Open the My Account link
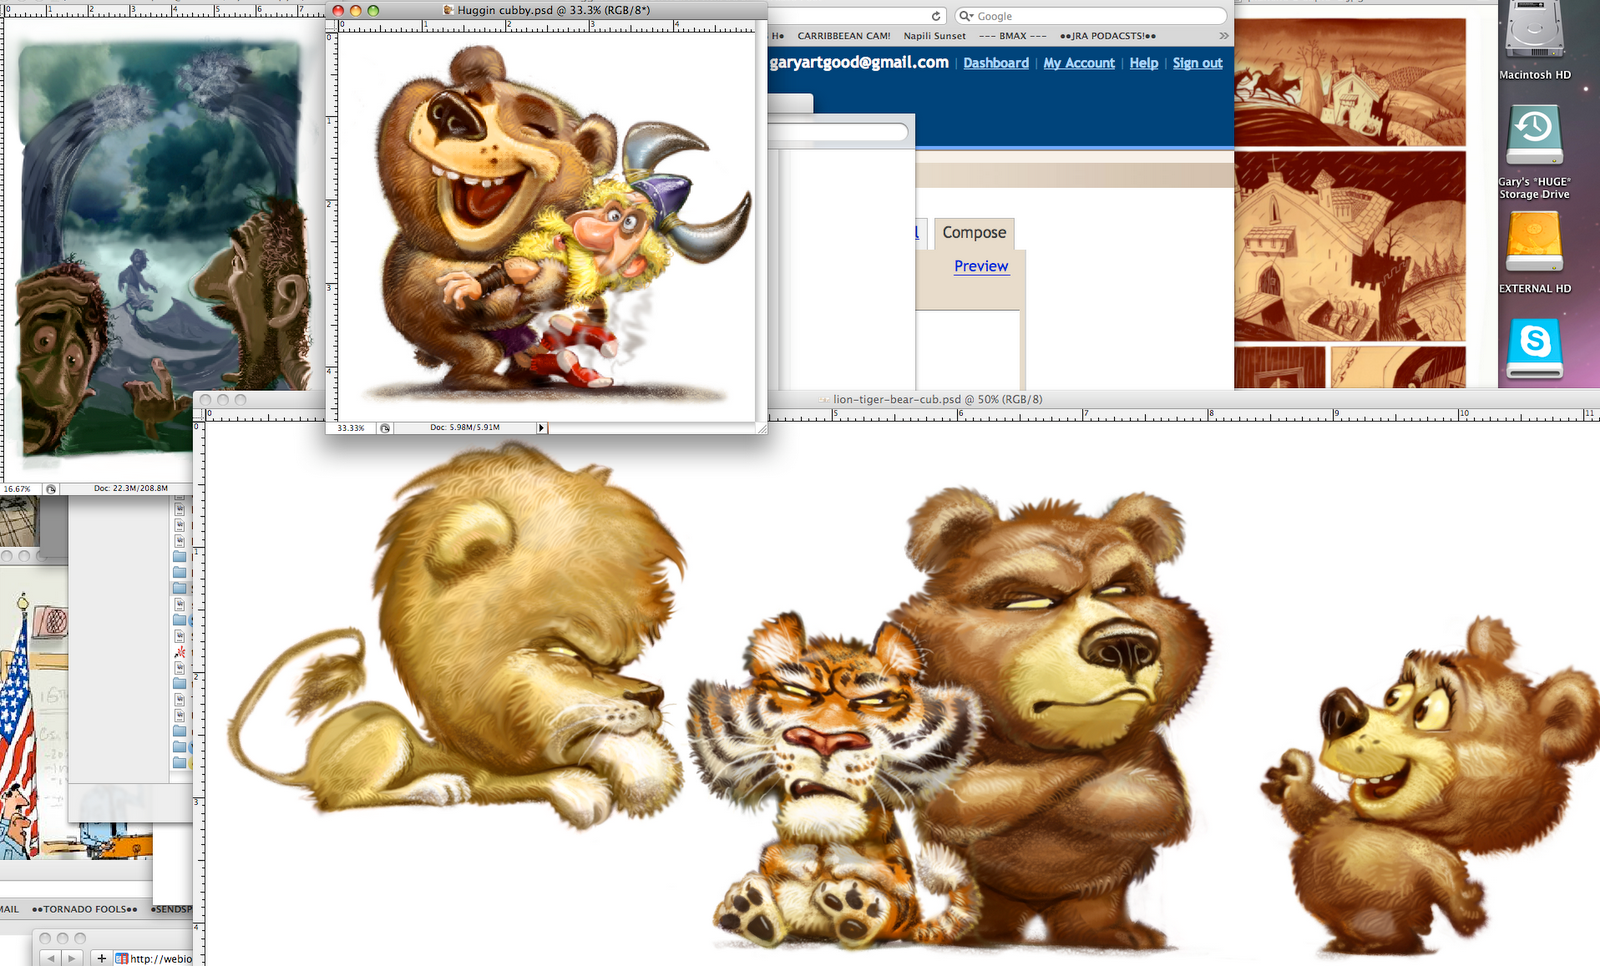The height and width of the screenshot is (966, 1600). click(1079, 63)
